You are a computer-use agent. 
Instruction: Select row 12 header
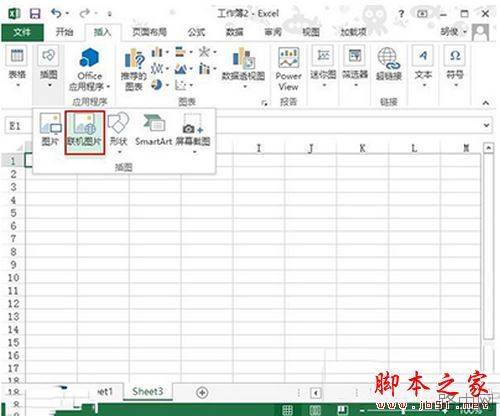pos(13,304)
